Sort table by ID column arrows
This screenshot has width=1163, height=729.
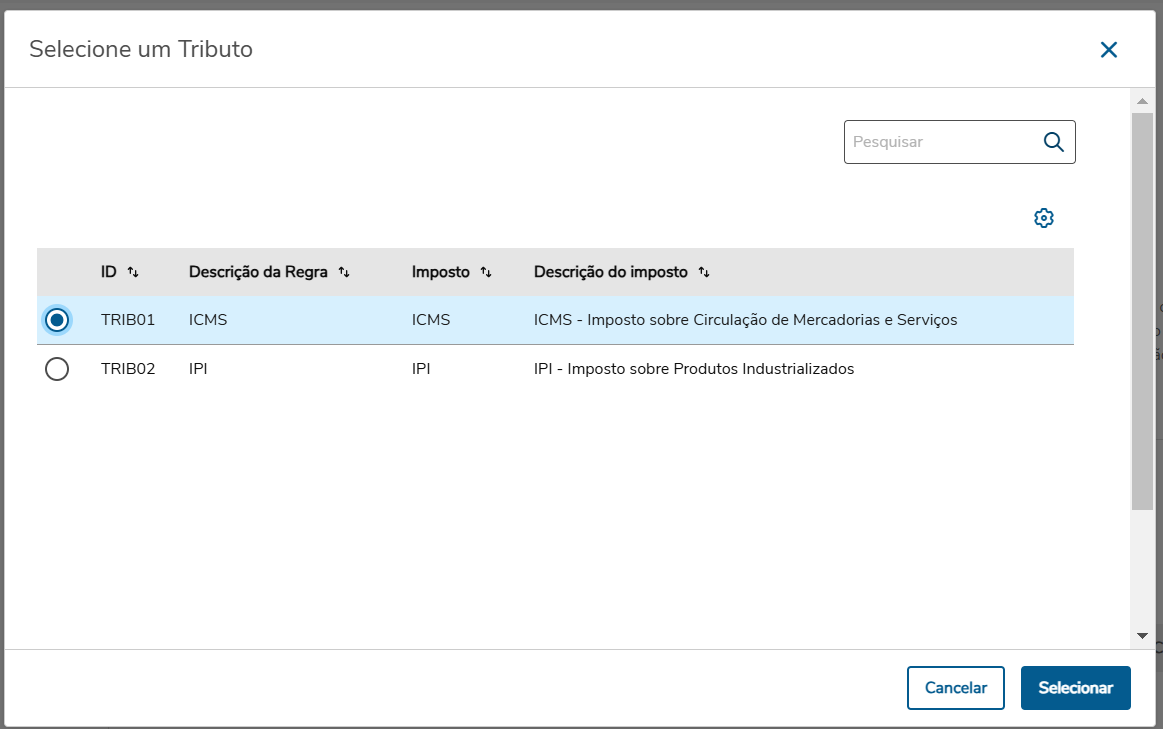[x=133, y=272]
